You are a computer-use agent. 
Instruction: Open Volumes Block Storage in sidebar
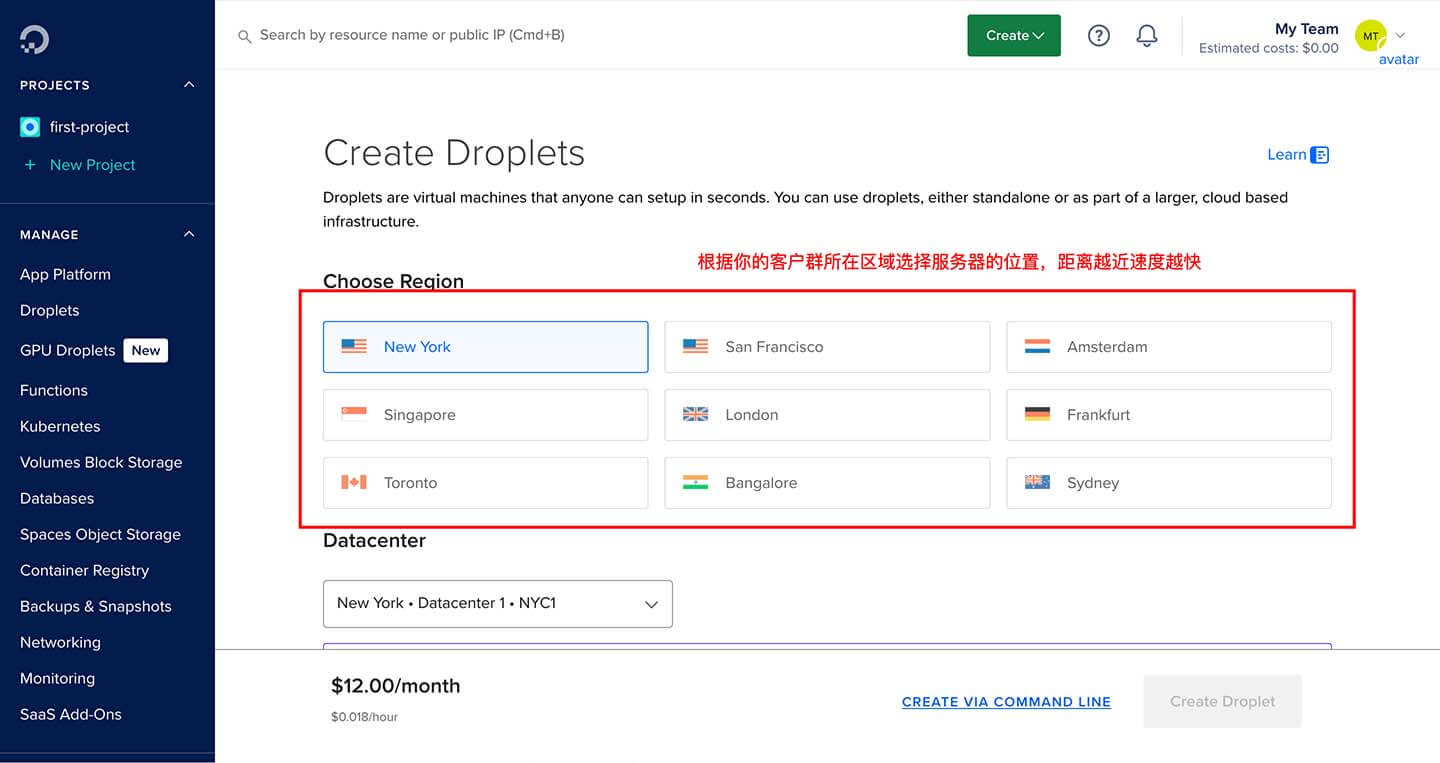point(101,462)
